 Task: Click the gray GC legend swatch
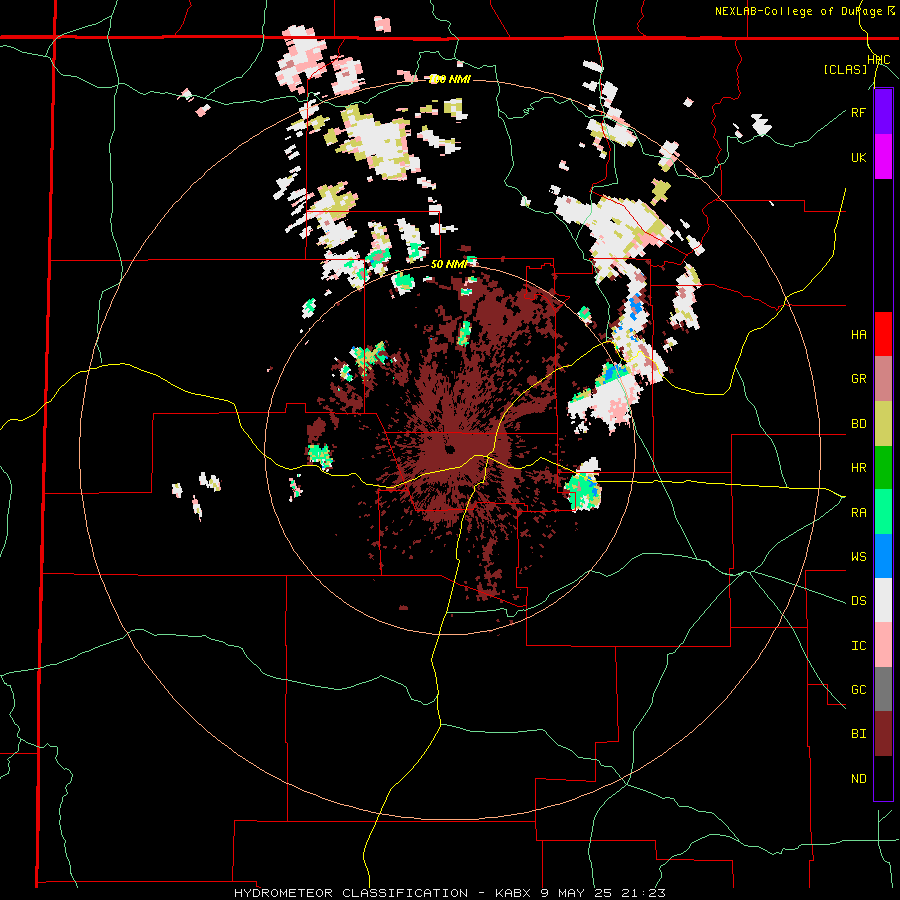(x=883, y=689)
